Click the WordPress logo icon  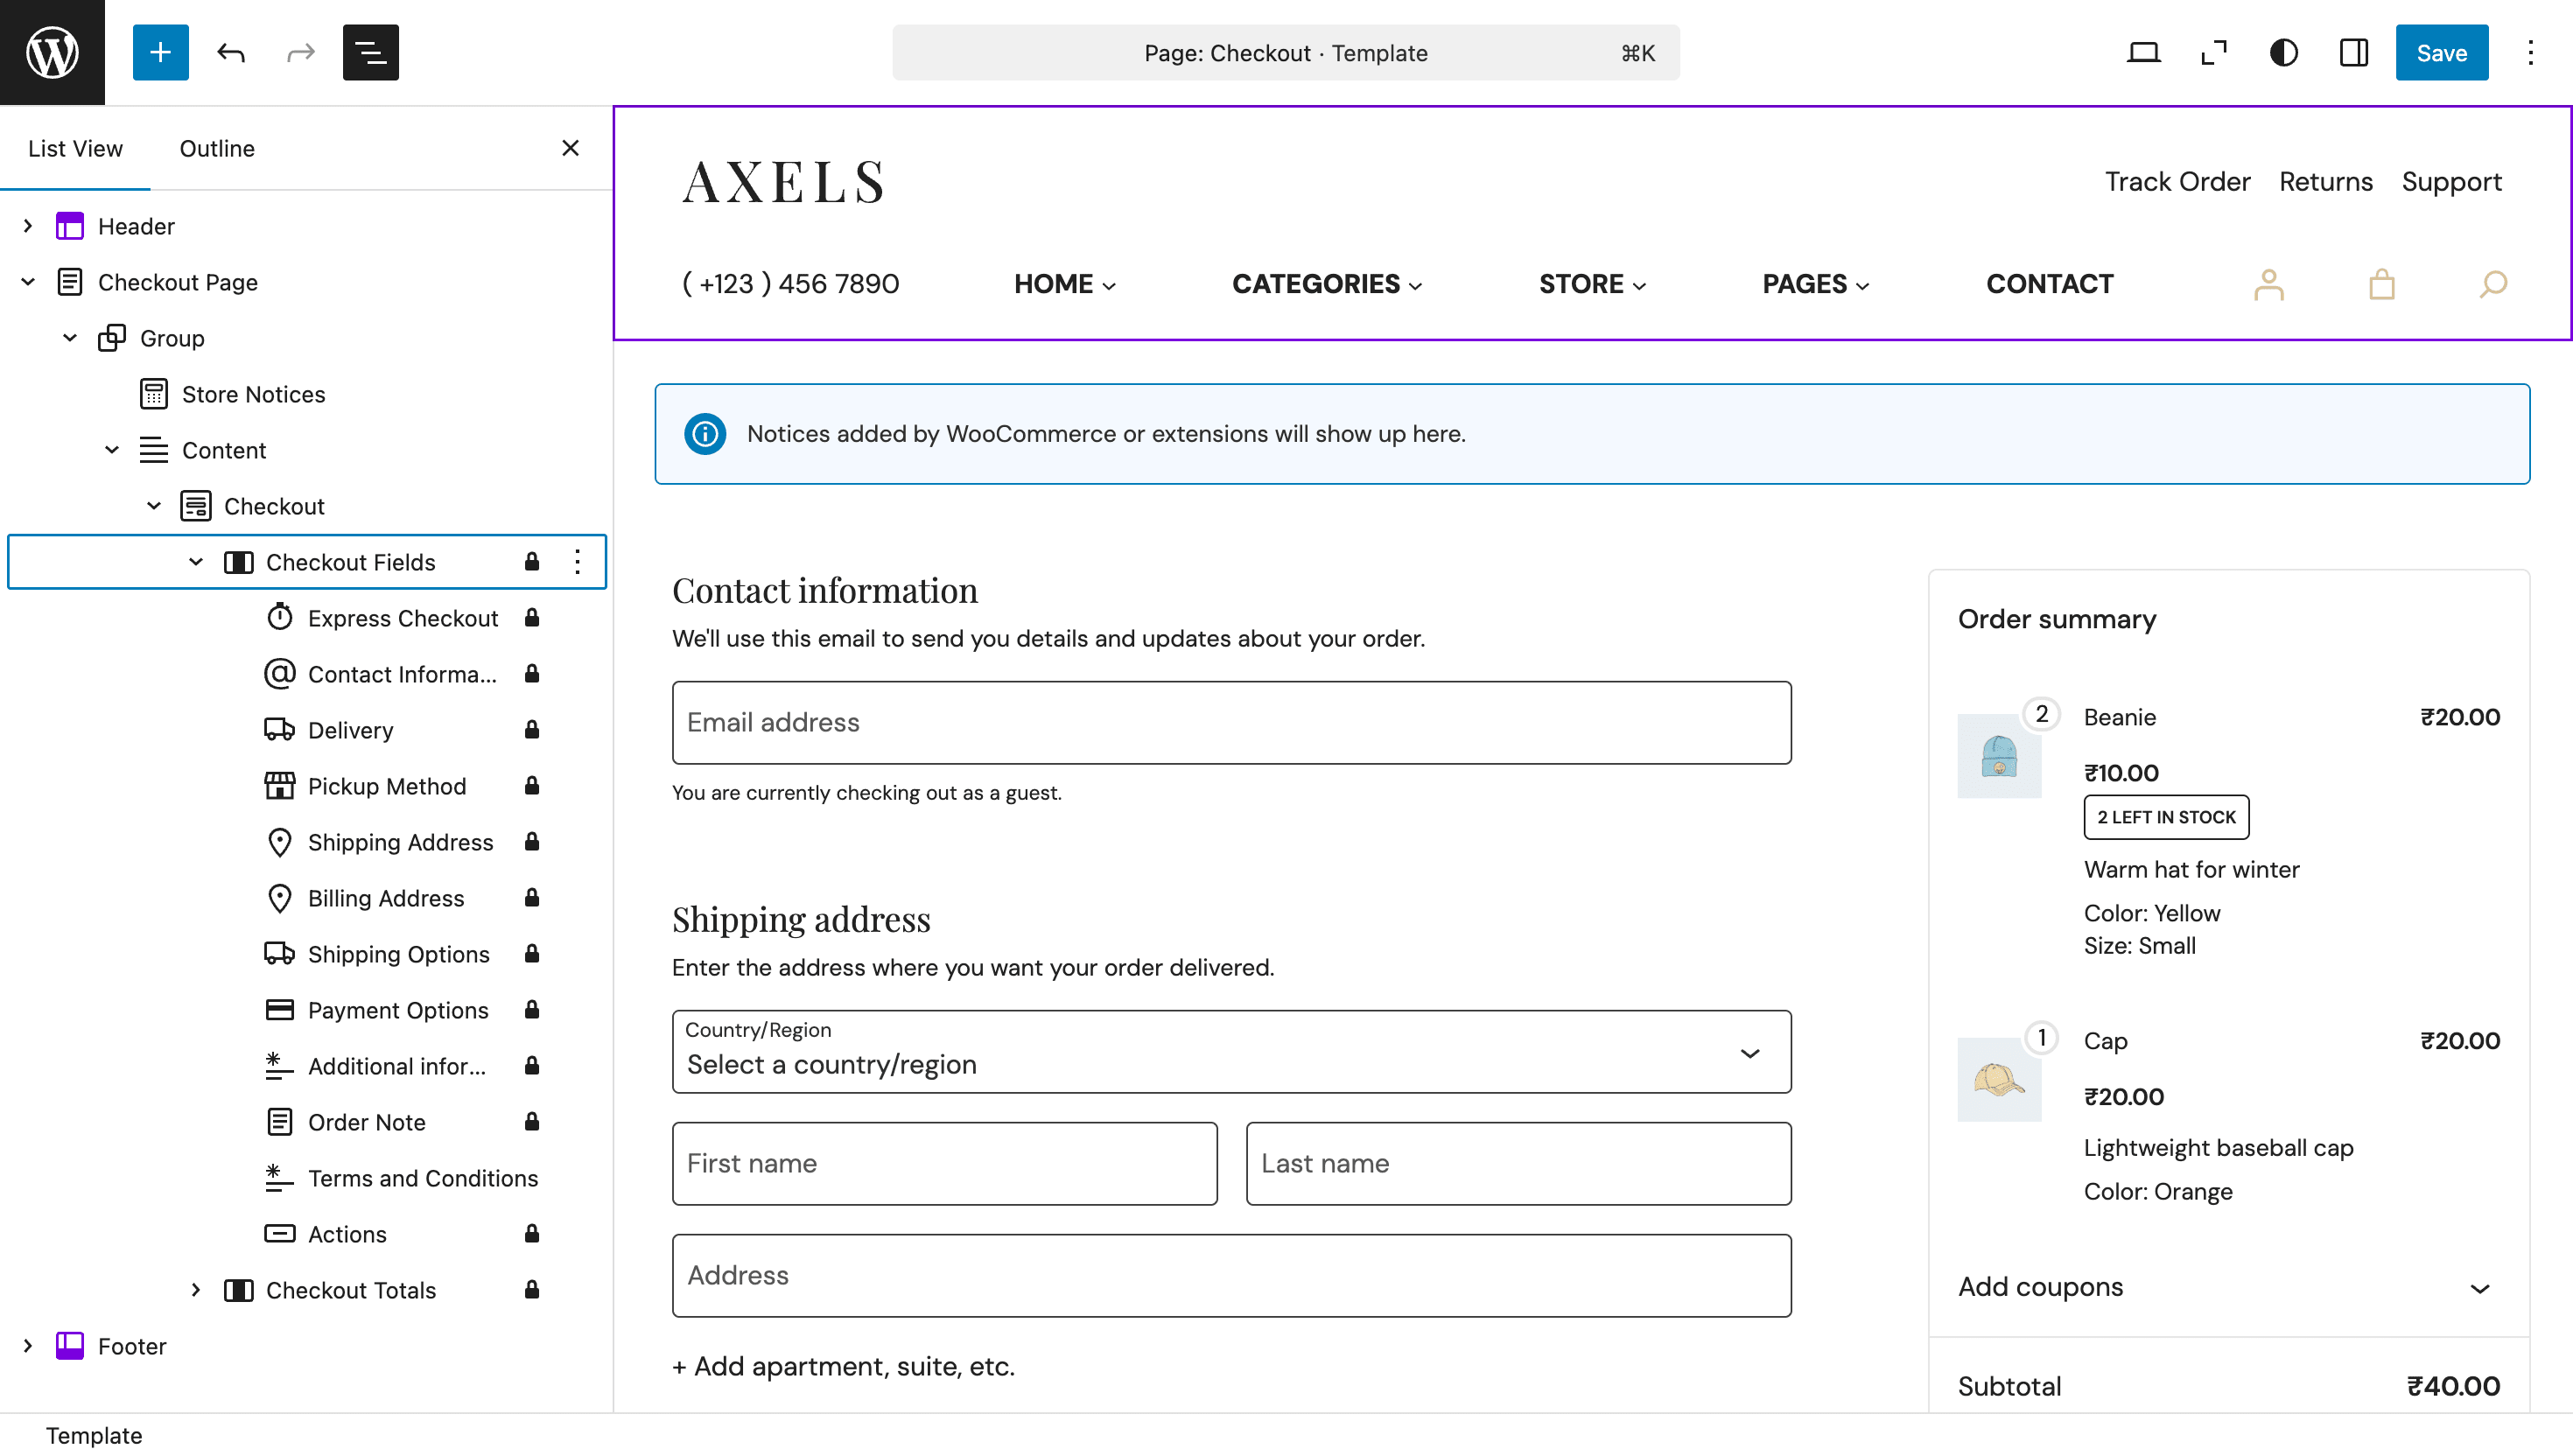pos(52,52)
